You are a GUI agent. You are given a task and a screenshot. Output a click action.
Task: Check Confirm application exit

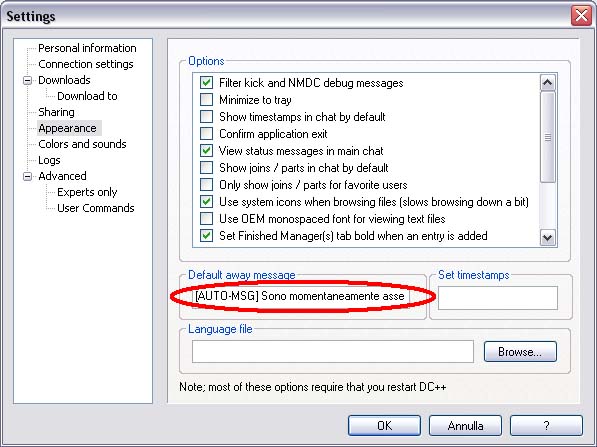point(206,134)
